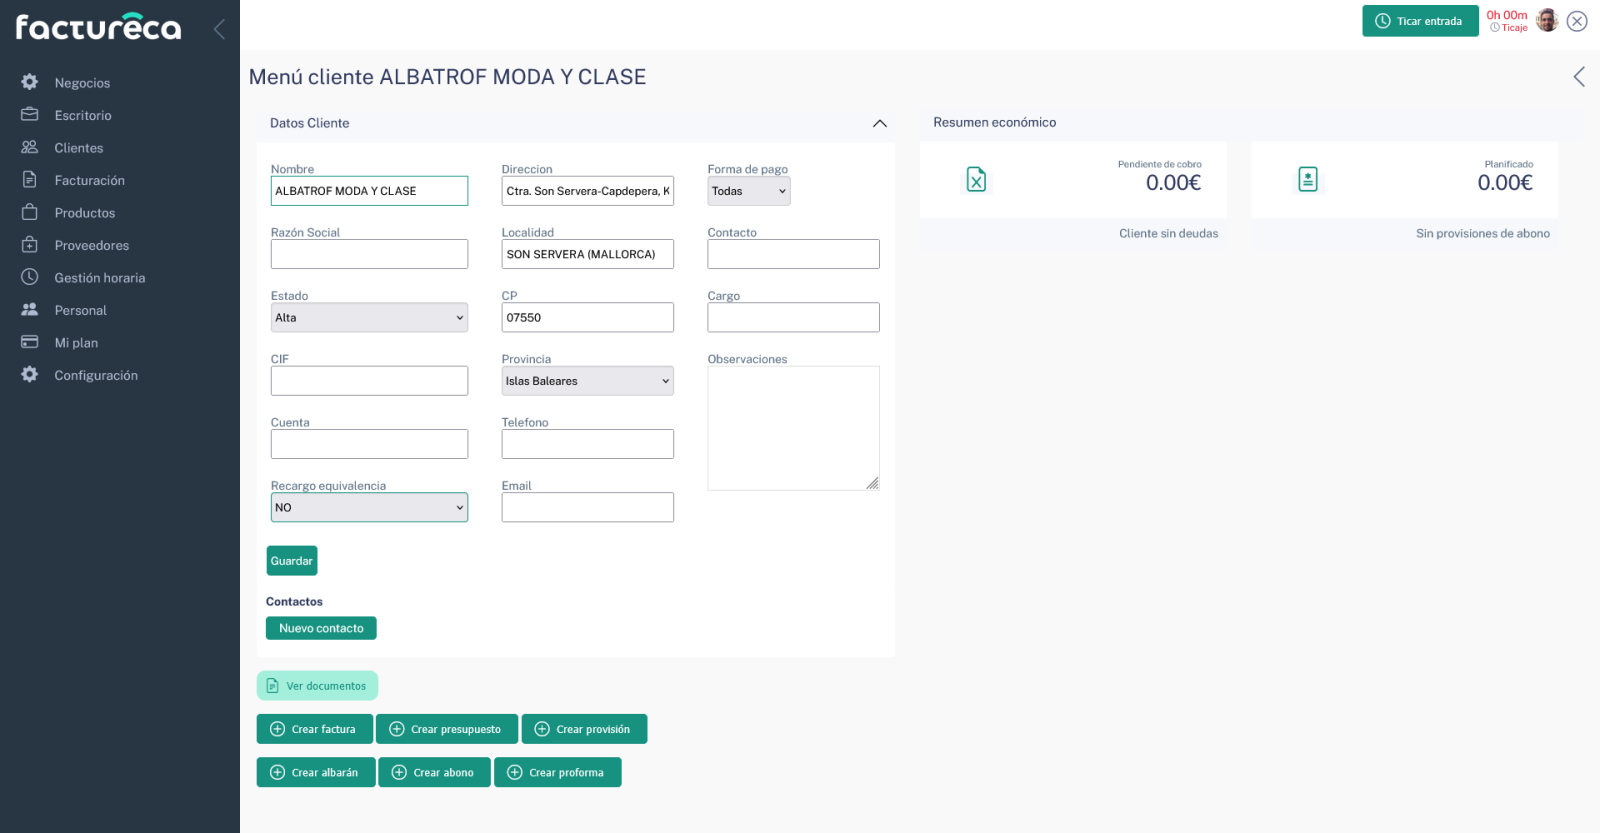Click the user avatar in top bar

1546,21
